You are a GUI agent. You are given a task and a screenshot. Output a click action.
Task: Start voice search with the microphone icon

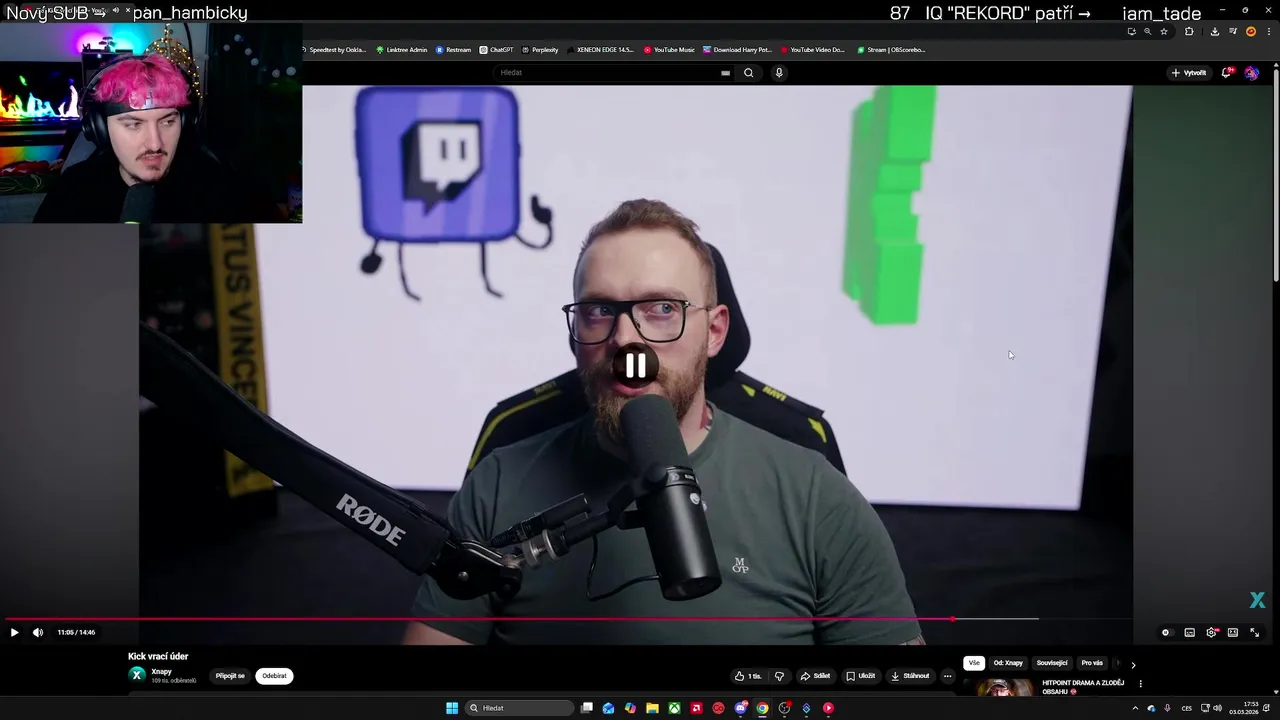[779, 72]
